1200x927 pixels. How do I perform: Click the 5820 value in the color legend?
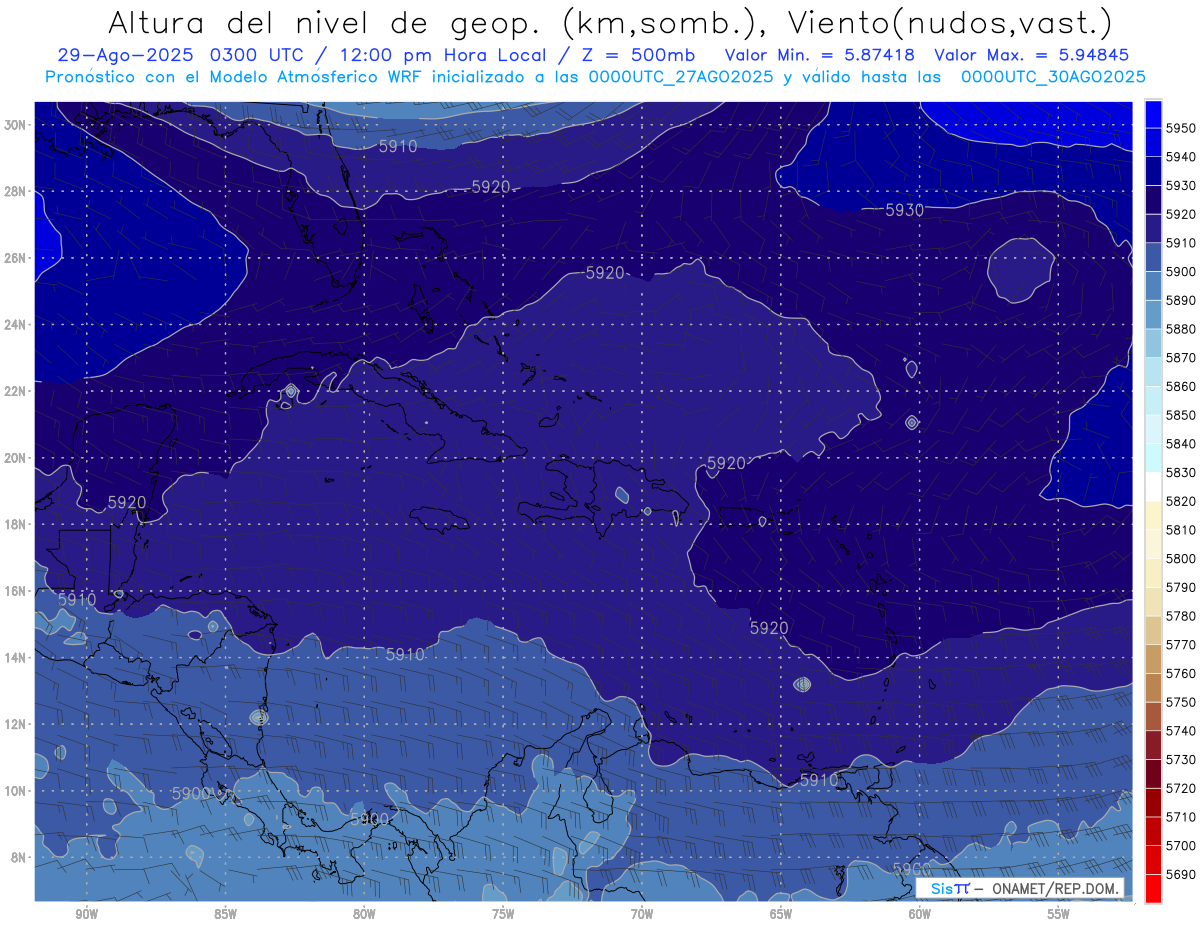pos(1181,501)
